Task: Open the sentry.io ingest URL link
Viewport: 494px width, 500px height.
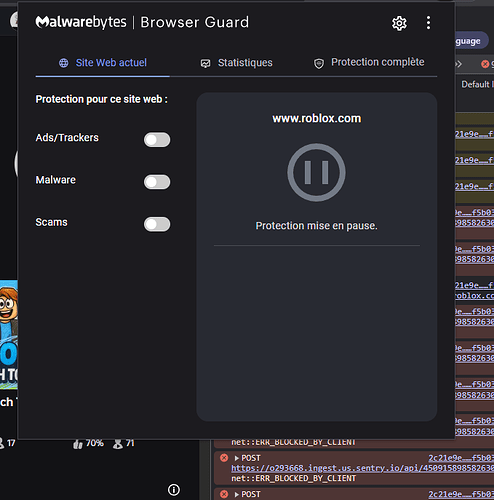Action: click(363, 468)
